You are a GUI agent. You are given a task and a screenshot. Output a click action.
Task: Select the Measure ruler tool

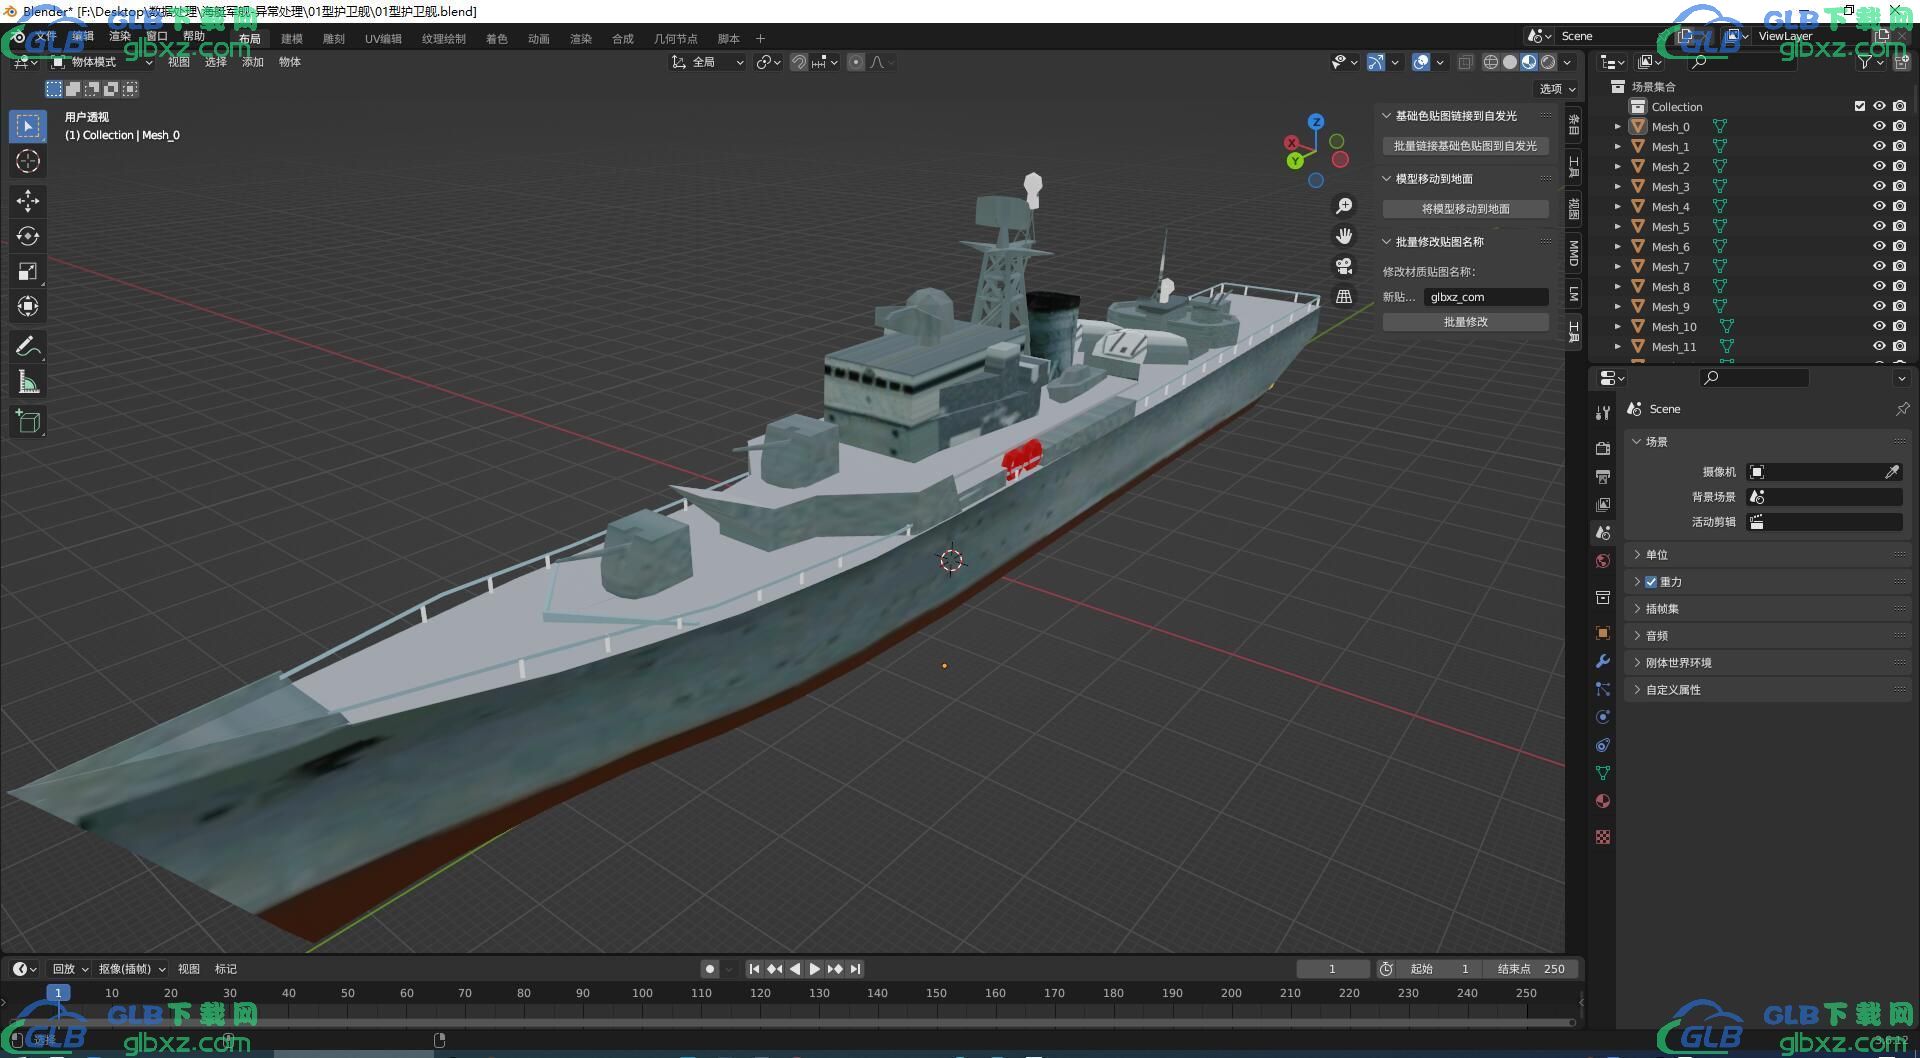pyautogui.click(x=28, y=381)
